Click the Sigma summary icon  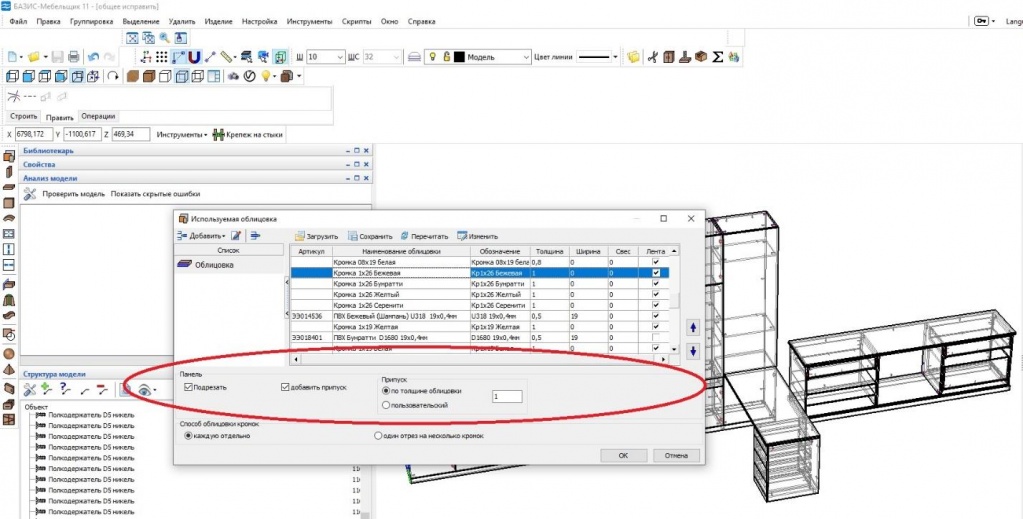coord(717,57)
